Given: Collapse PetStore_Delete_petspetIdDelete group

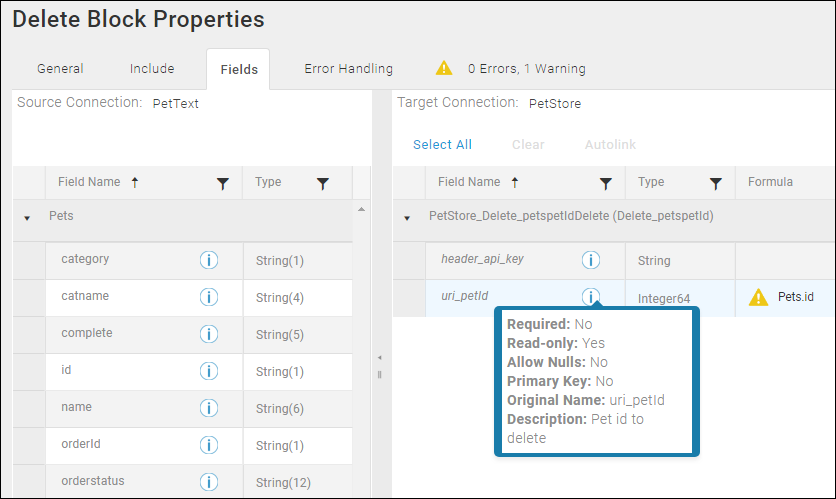Looking at the screenshot, I should point(407,218).
